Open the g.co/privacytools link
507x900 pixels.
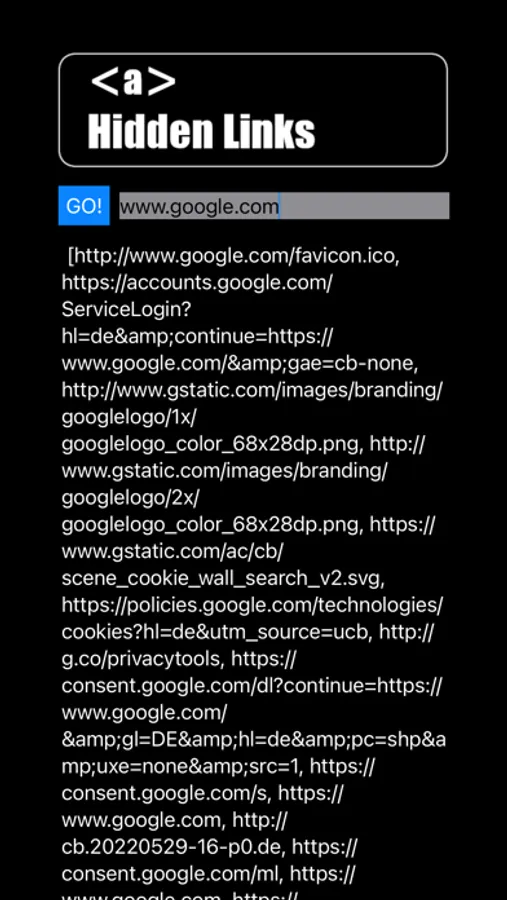(142, 659)
